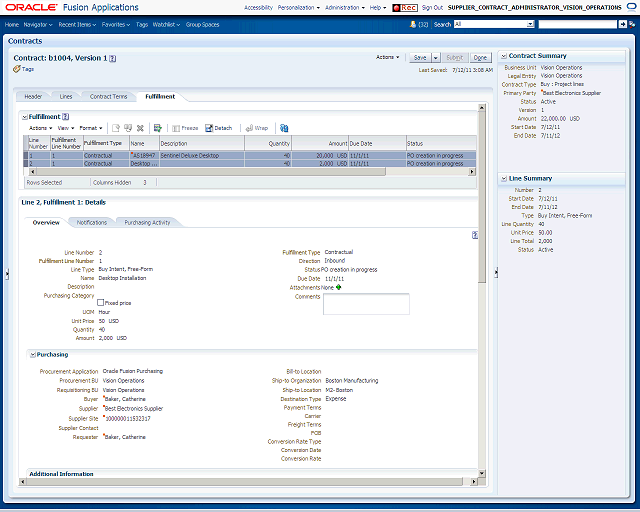Toggle the Fixed price checkbox

click(100, 303)
